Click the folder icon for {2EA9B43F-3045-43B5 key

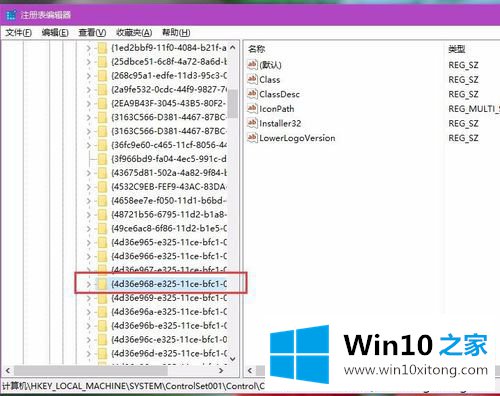[102, 103]
